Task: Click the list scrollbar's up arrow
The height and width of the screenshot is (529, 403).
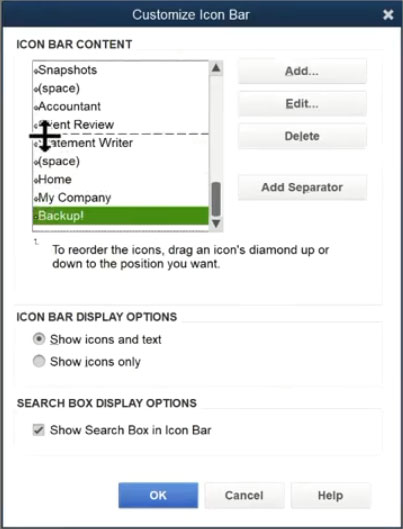Action: [x=216, y=68]
